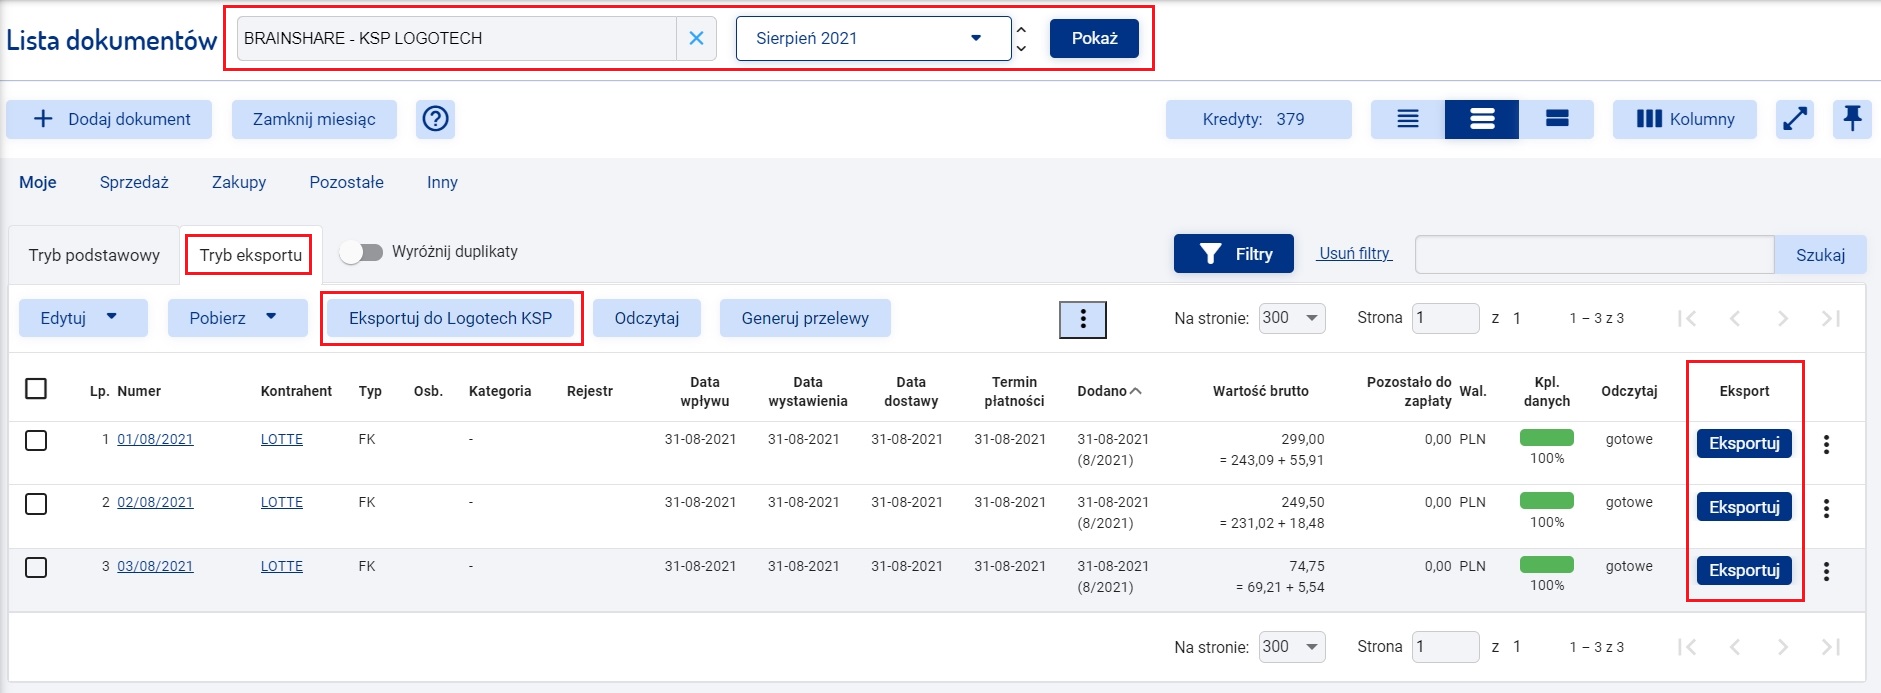Open the Kolumny column chooser
Viewport: 1881px width, 693px height.
pos(1685,119)
